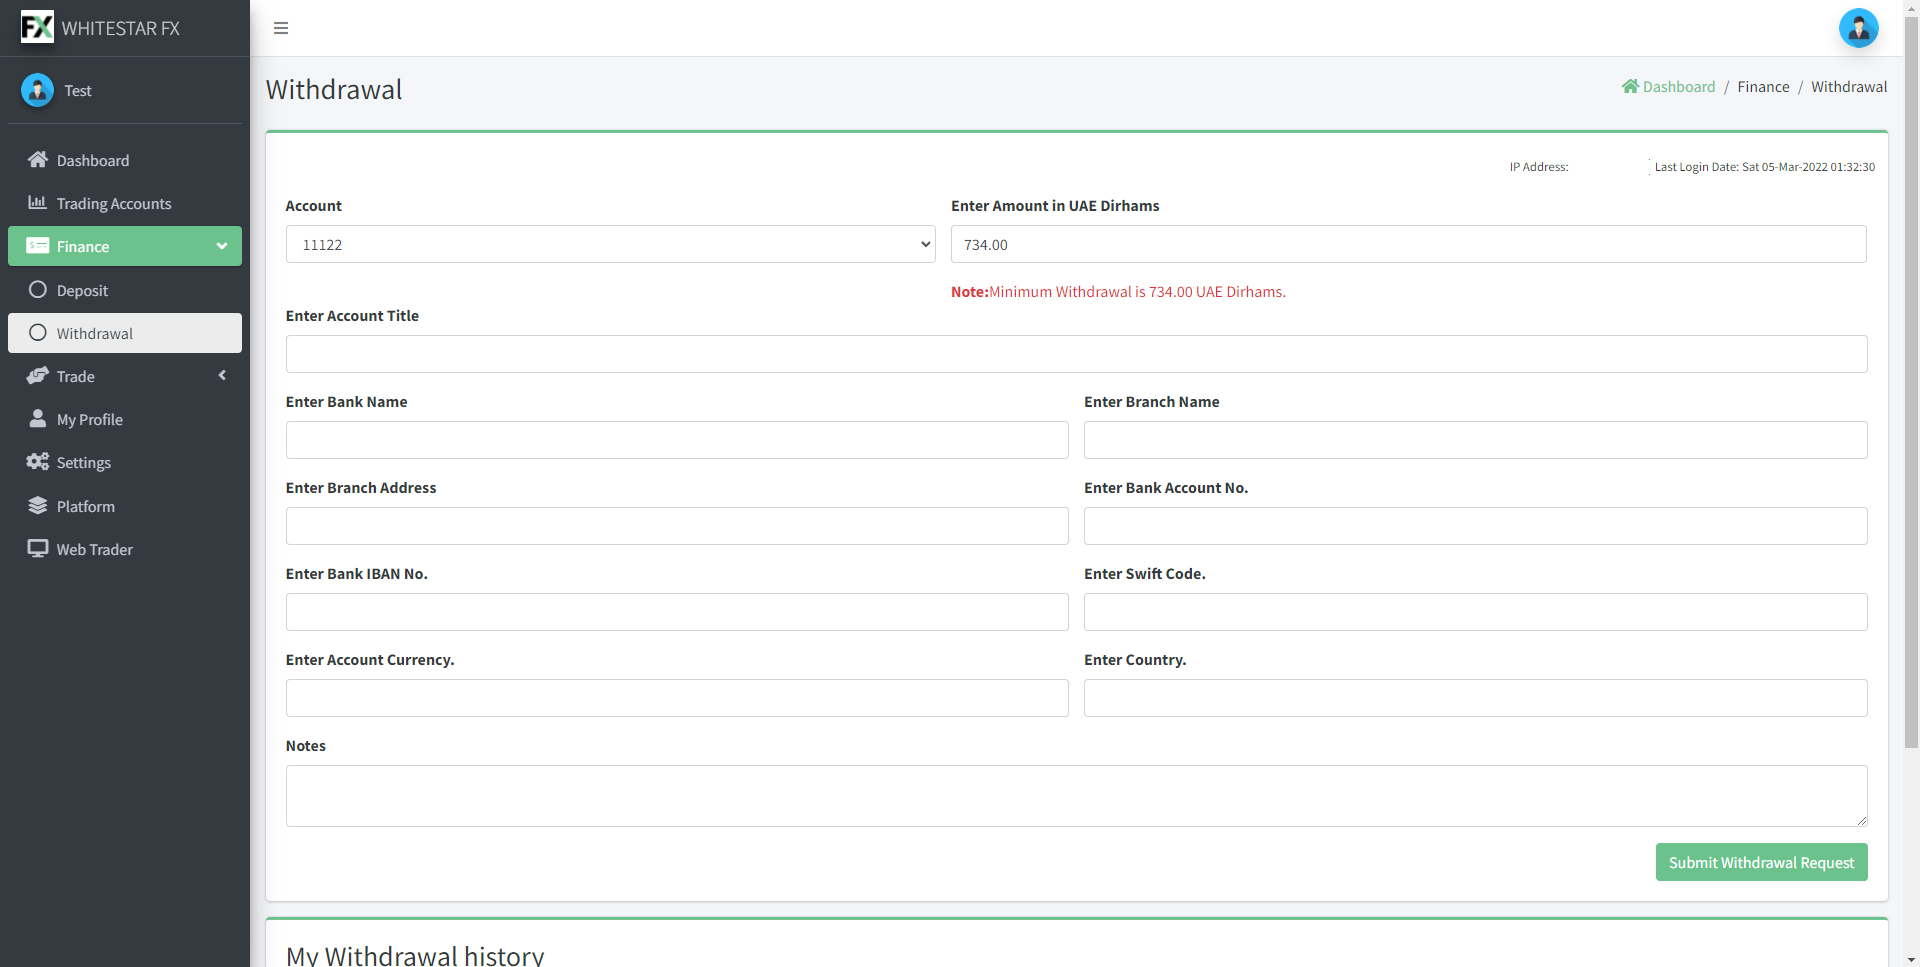
Task: Focus the Bank IBAN No. field
Action: coord(677,612)
